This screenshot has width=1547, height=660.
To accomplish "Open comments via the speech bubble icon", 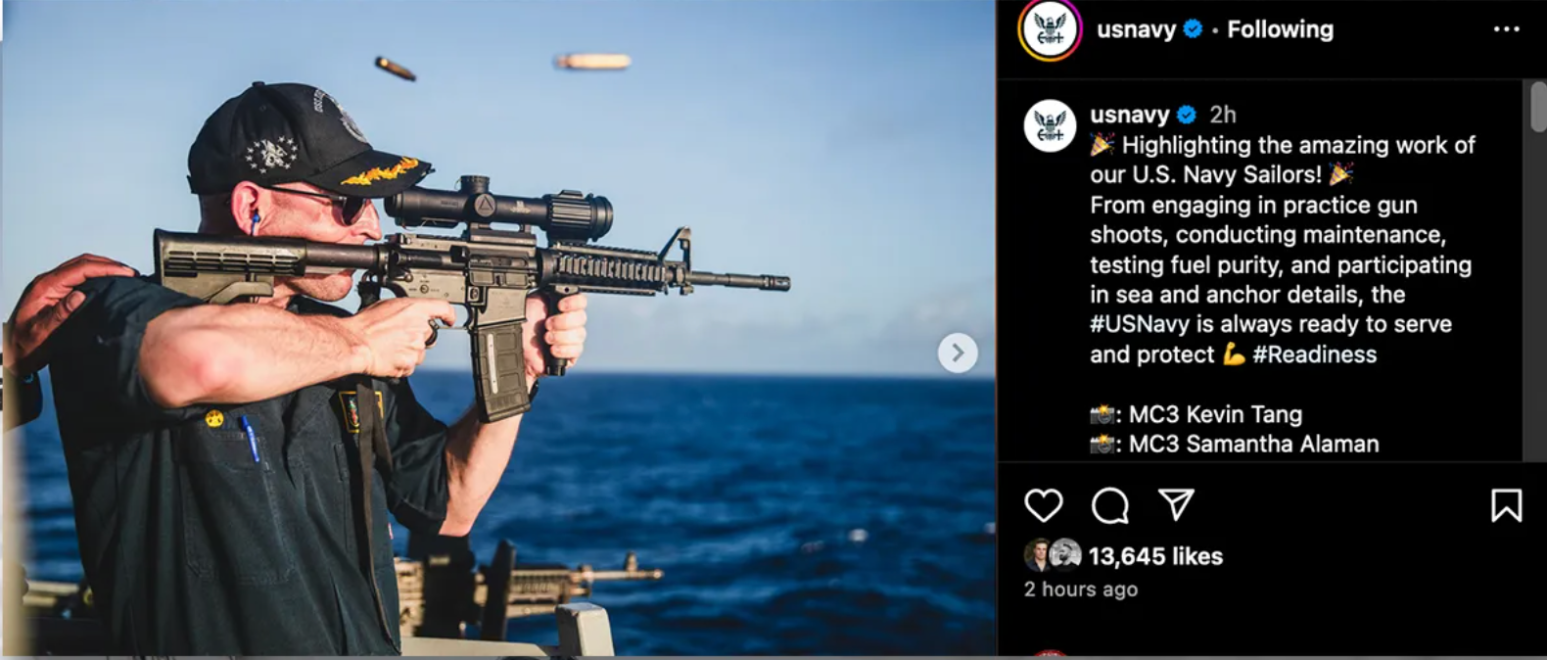I will (1110, 505).
